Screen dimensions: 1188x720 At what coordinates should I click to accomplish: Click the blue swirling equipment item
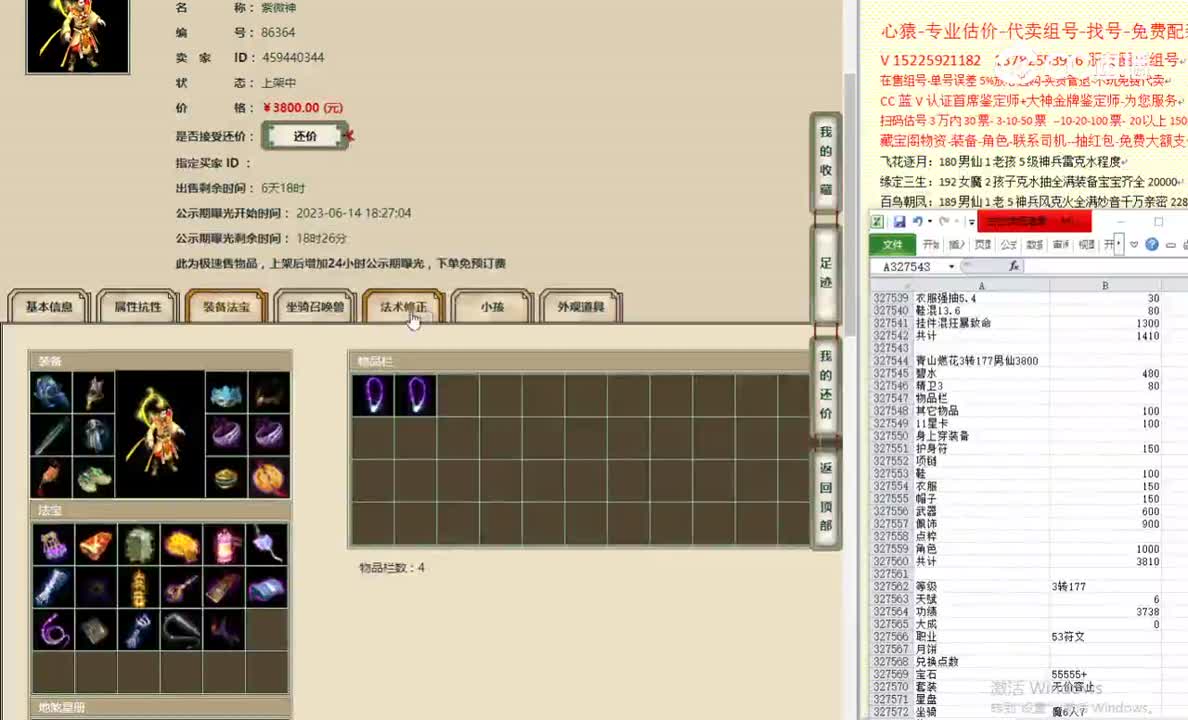[x=52, y=392]
